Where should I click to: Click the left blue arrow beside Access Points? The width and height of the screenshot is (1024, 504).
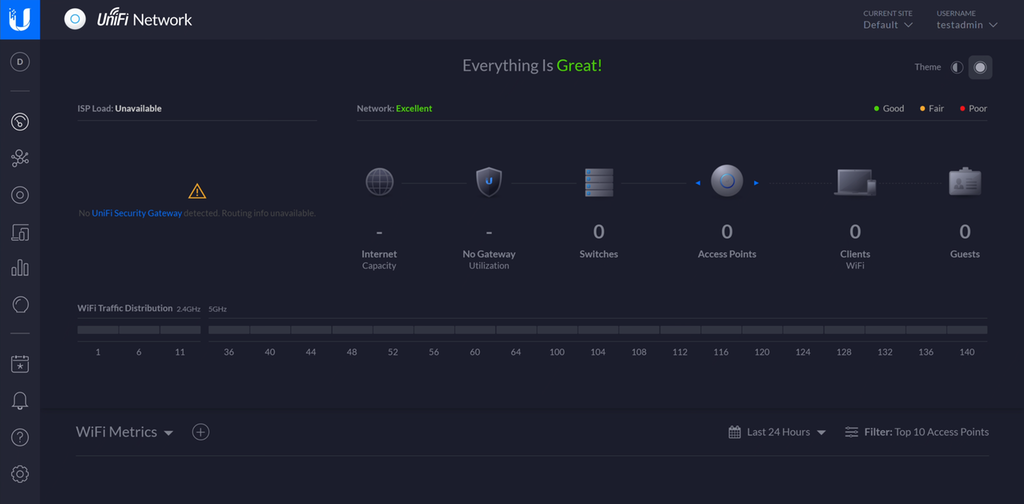(x=697, y=183)
